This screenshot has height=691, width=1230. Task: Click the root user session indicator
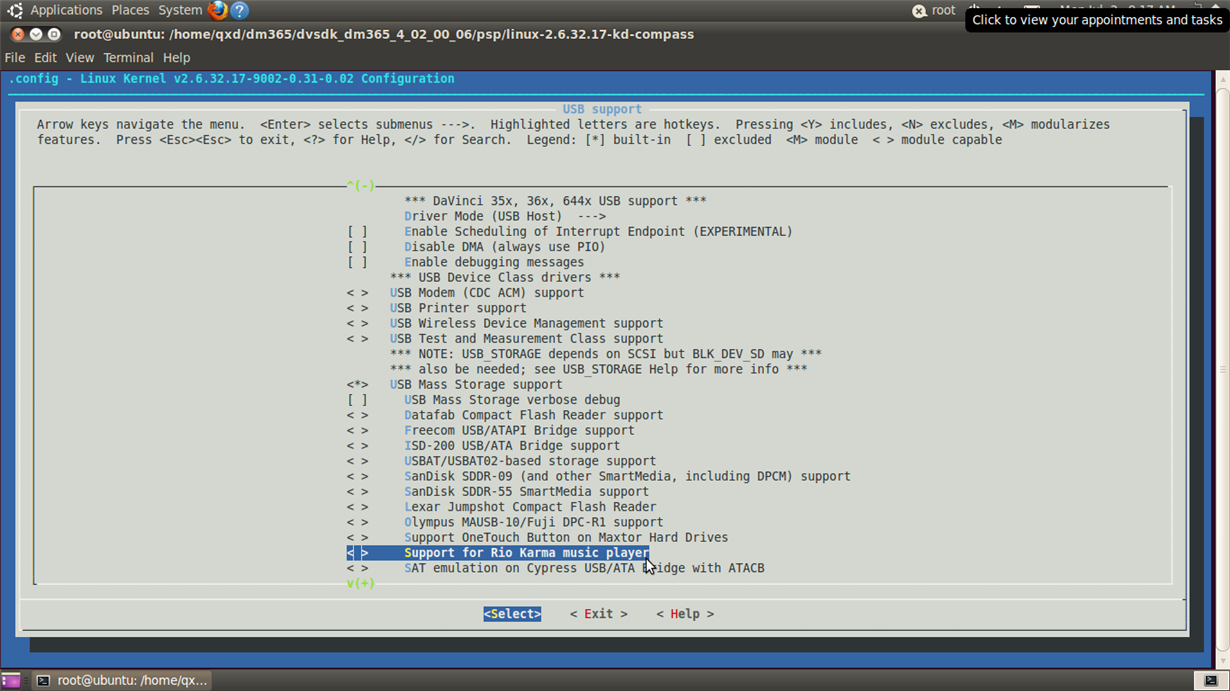[933, 10]
